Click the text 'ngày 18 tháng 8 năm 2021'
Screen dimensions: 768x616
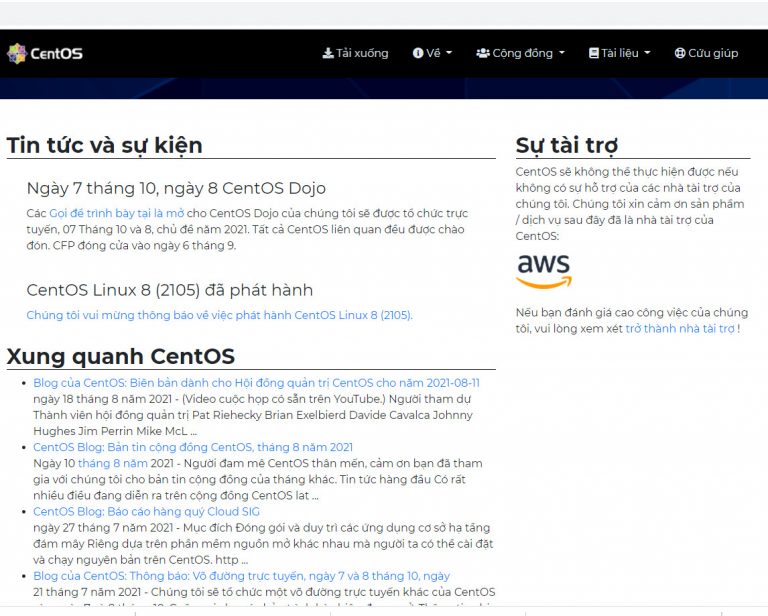pyautogui.click(x=102, y=399)
